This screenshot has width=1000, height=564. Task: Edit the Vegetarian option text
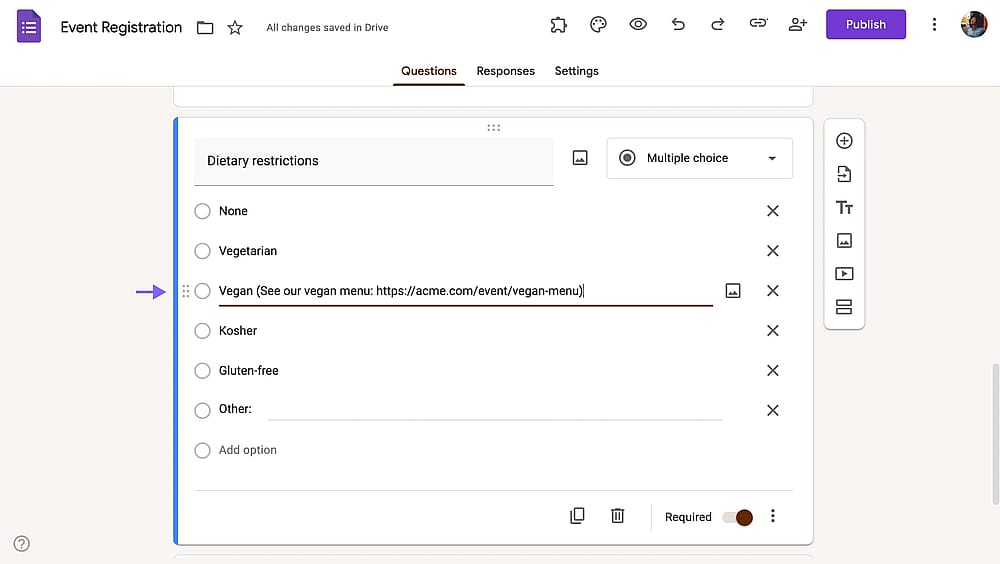pyautogui.click(x=247, y=251)
